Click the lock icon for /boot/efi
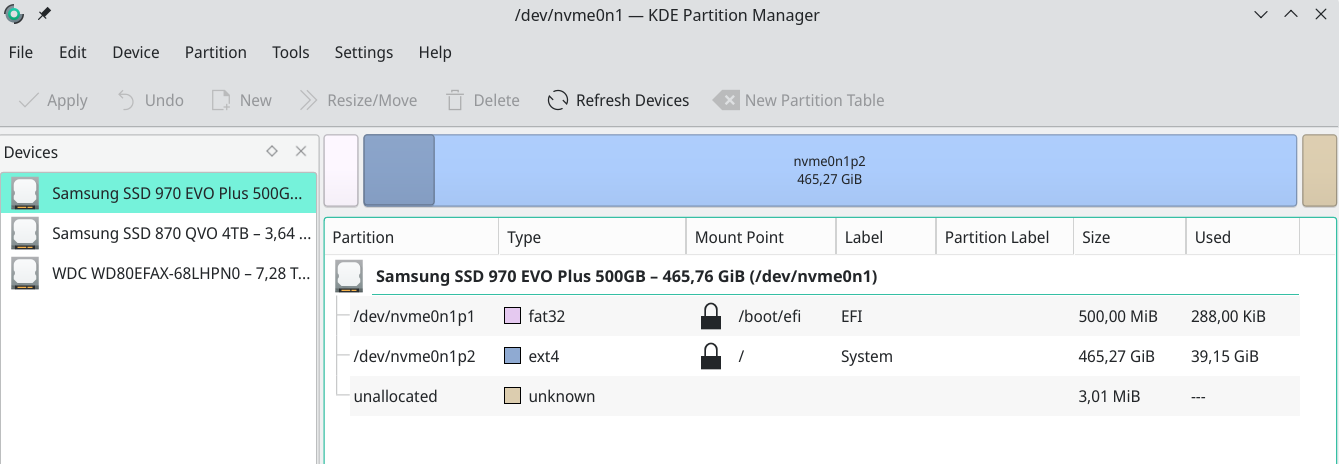 tap(710, 317)
